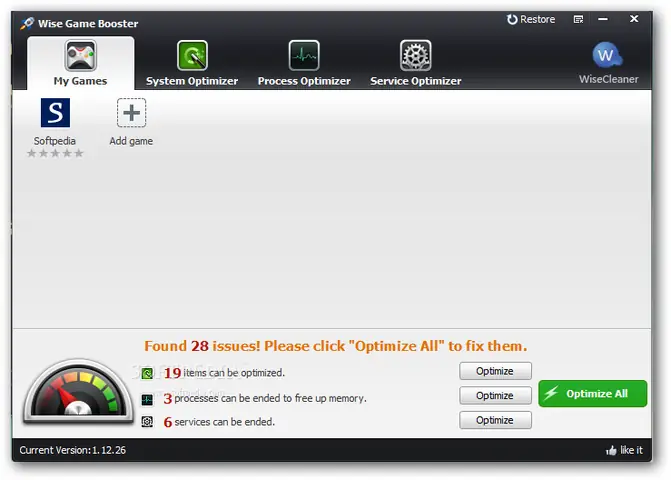The image size is (671, 480).
Task: Click the services gear icon beside 6
Action: [147, 422]
